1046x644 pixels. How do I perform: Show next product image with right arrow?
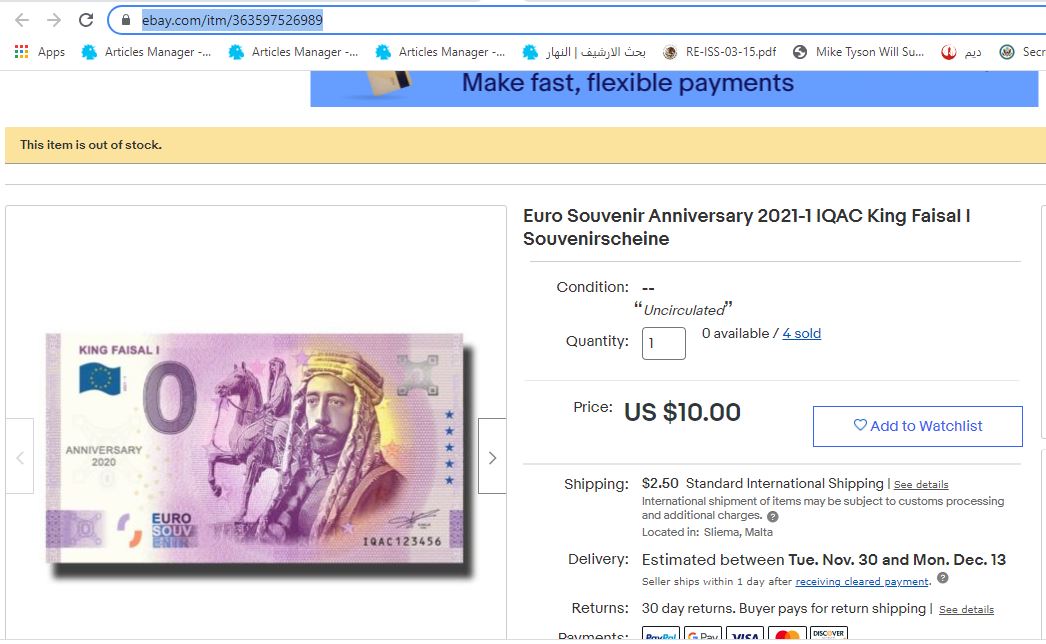tap(492, 458)
